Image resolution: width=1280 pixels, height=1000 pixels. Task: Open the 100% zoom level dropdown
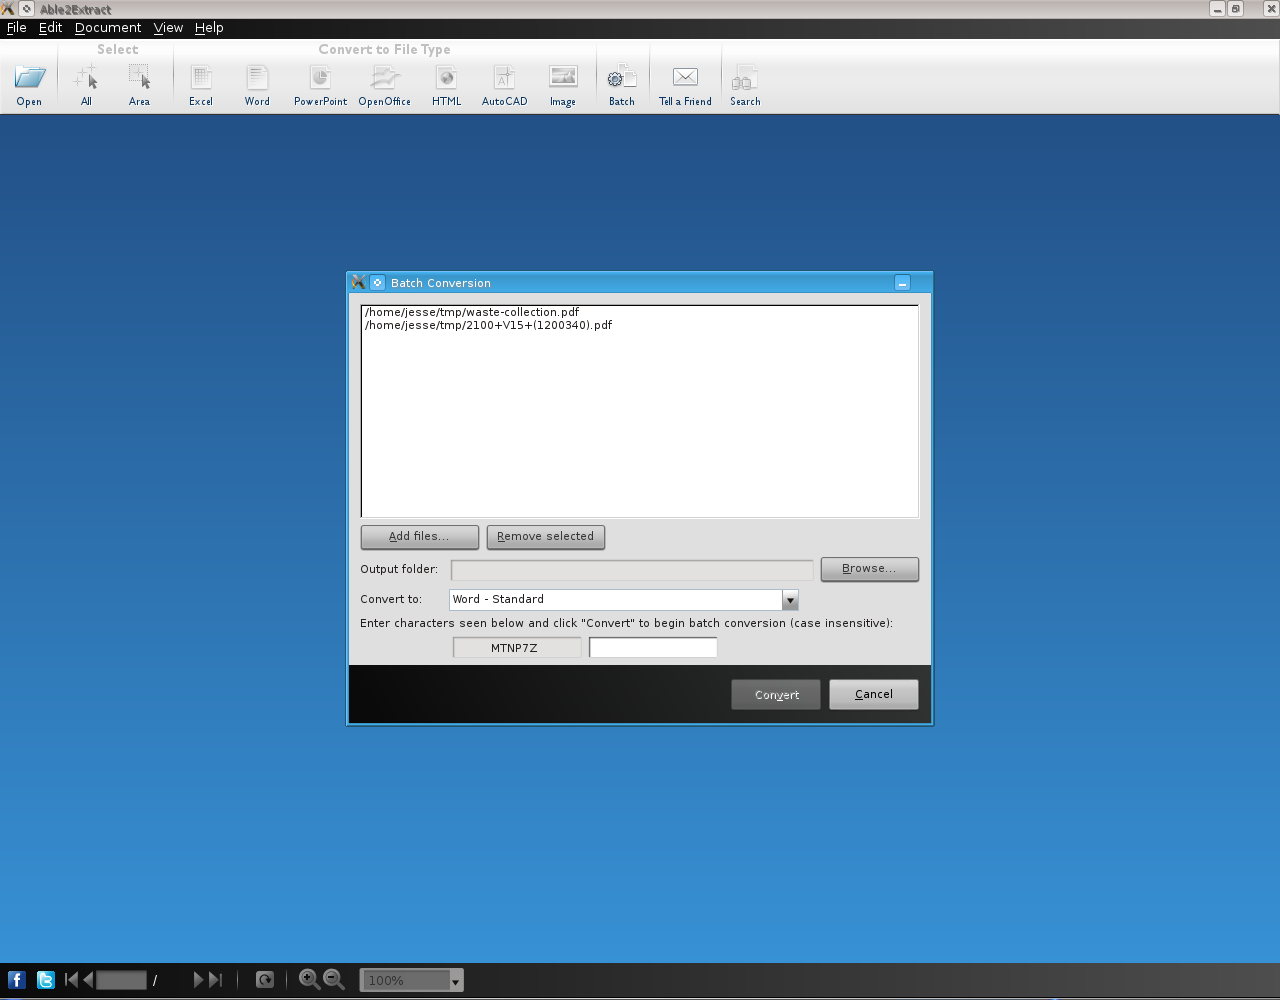tap(455, 981)
